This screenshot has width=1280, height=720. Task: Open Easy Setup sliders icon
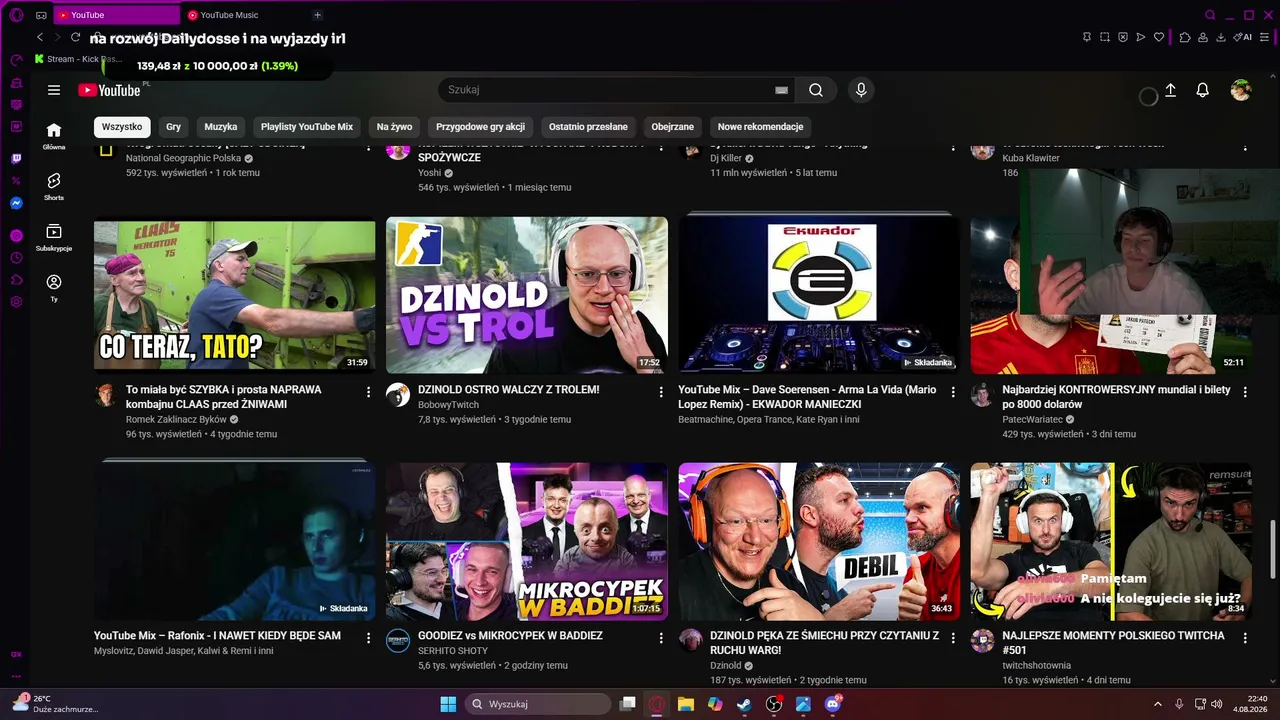coord(1262,37)
